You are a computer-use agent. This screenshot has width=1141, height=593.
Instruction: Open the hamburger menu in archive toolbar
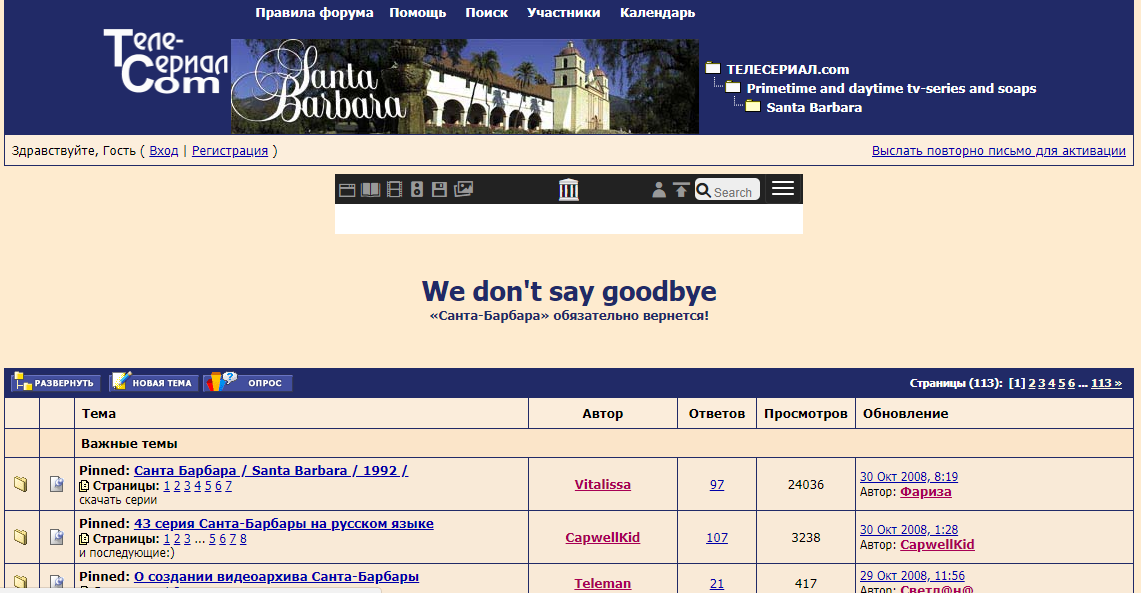tap(783, 188)
